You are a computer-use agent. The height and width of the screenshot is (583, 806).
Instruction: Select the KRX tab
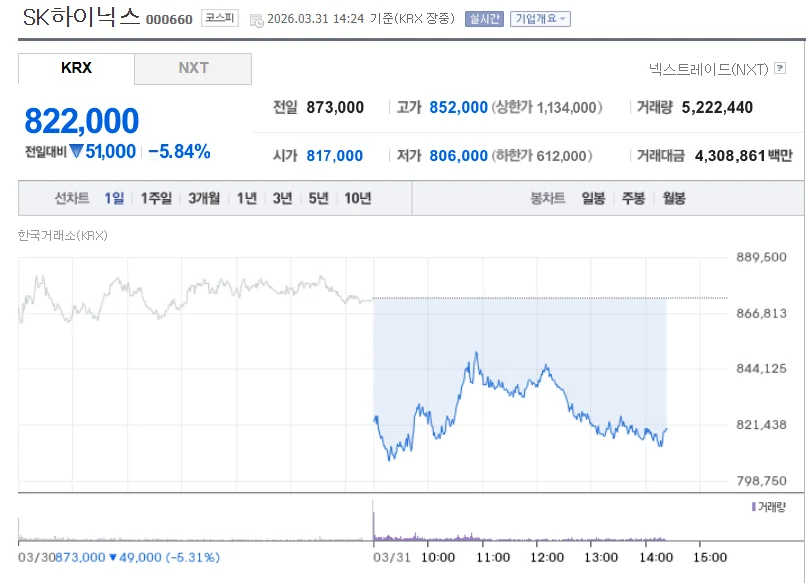click(x=76, y=68)
